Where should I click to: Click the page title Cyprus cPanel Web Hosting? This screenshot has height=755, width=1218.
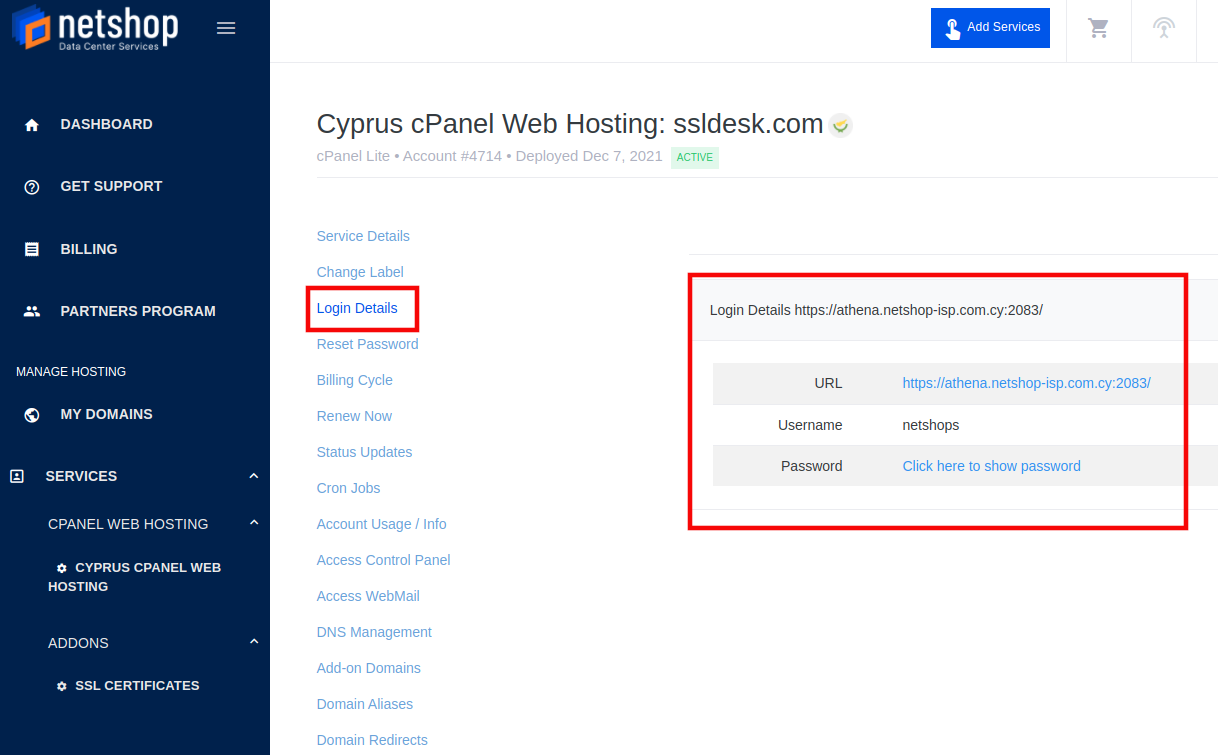(570, 124)
